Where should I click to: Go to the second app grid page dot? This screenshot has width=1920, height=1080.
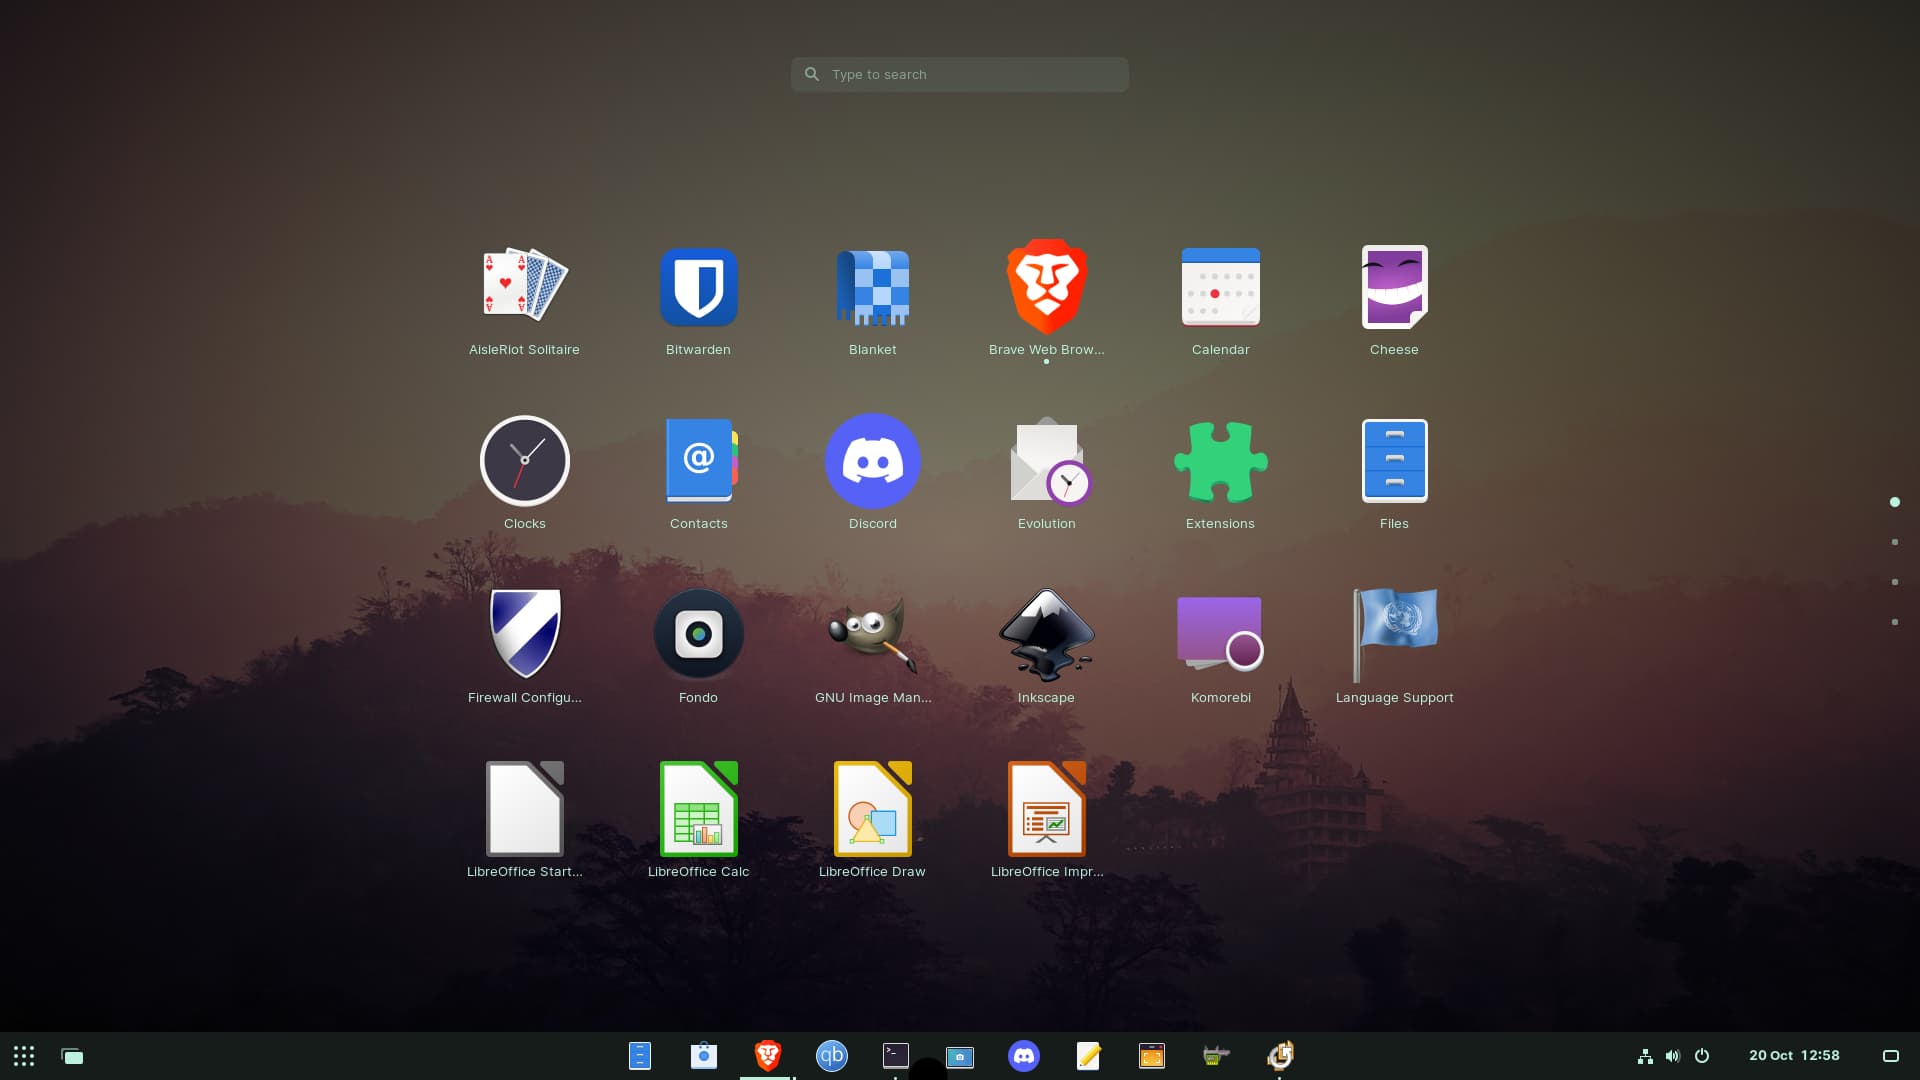1895,542
